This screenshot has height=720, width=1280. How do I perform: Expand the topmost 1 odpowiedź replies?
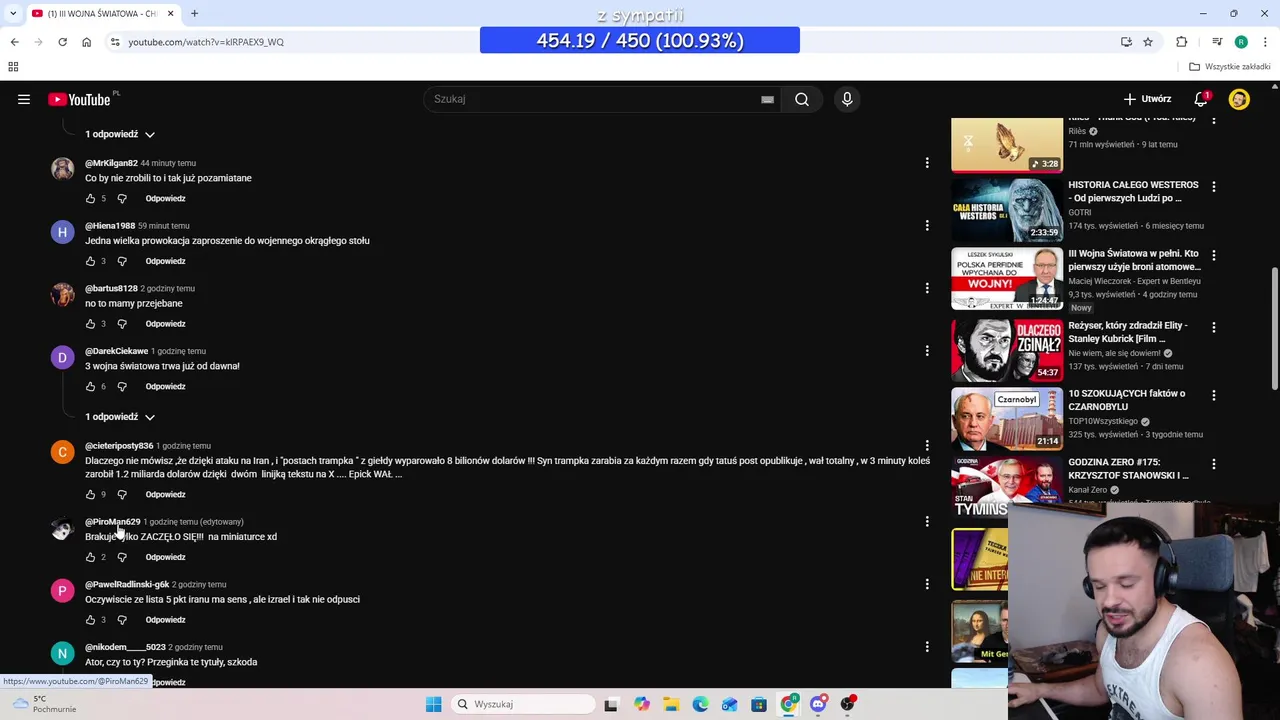click(x=120, y=134)
